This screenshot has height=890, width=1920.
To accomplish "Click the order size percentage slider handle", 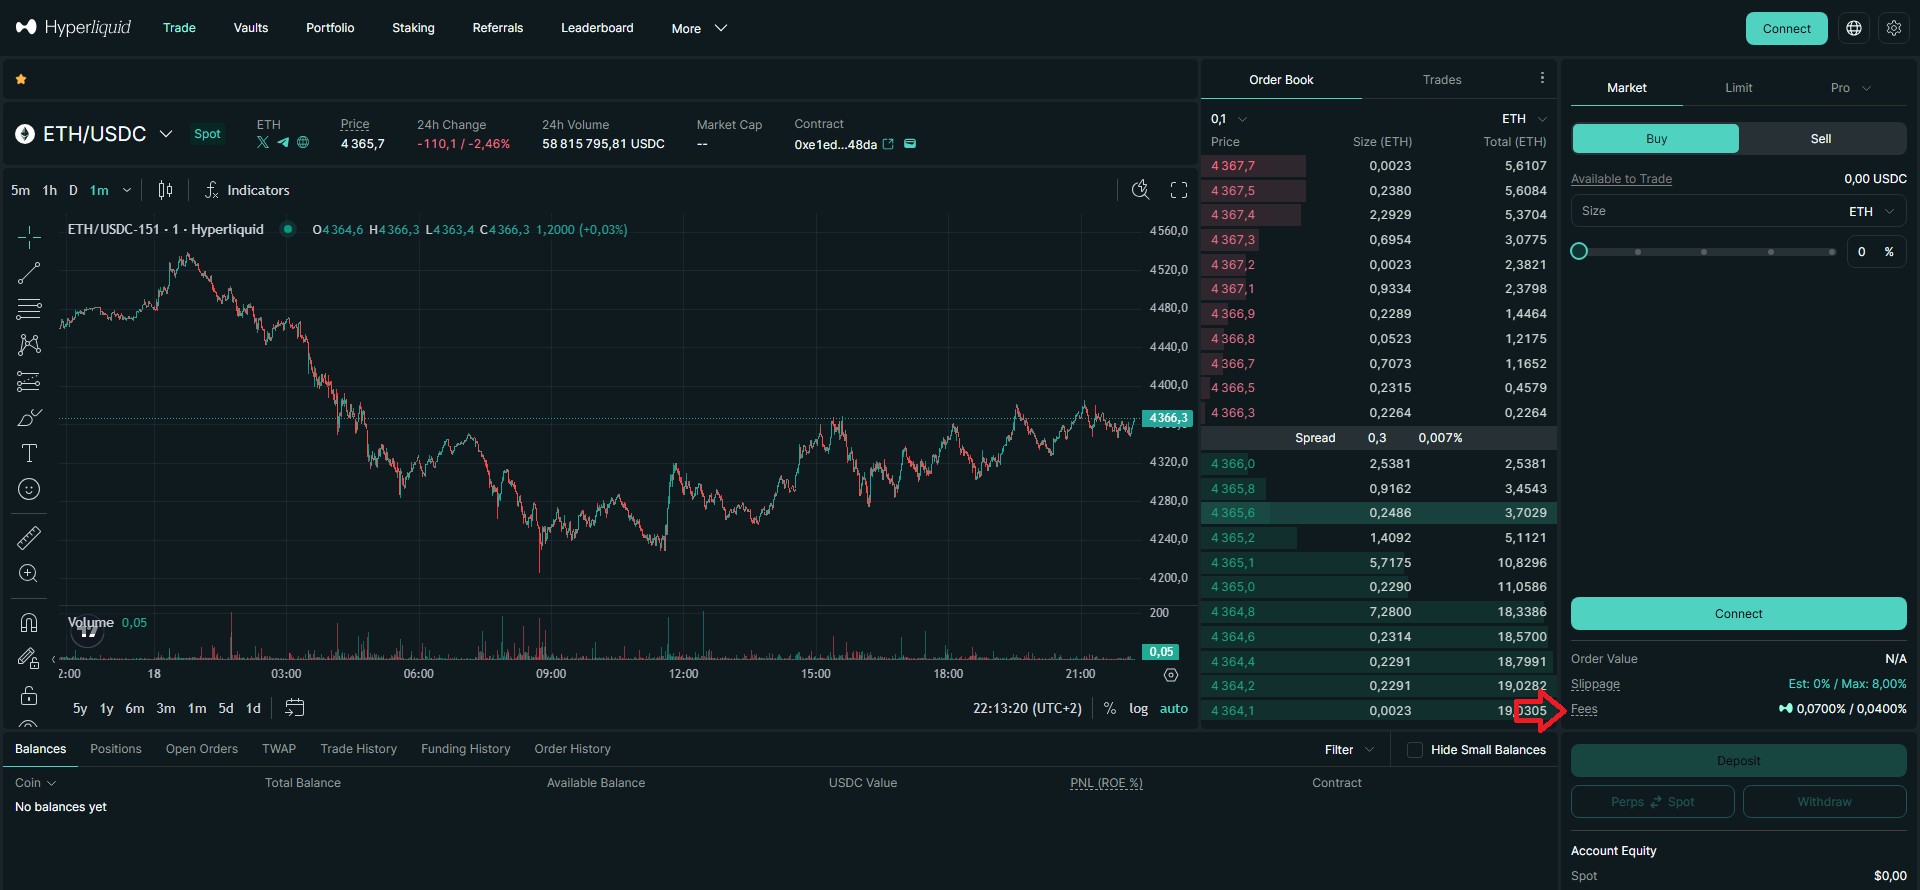I will tap(1579, 252).
